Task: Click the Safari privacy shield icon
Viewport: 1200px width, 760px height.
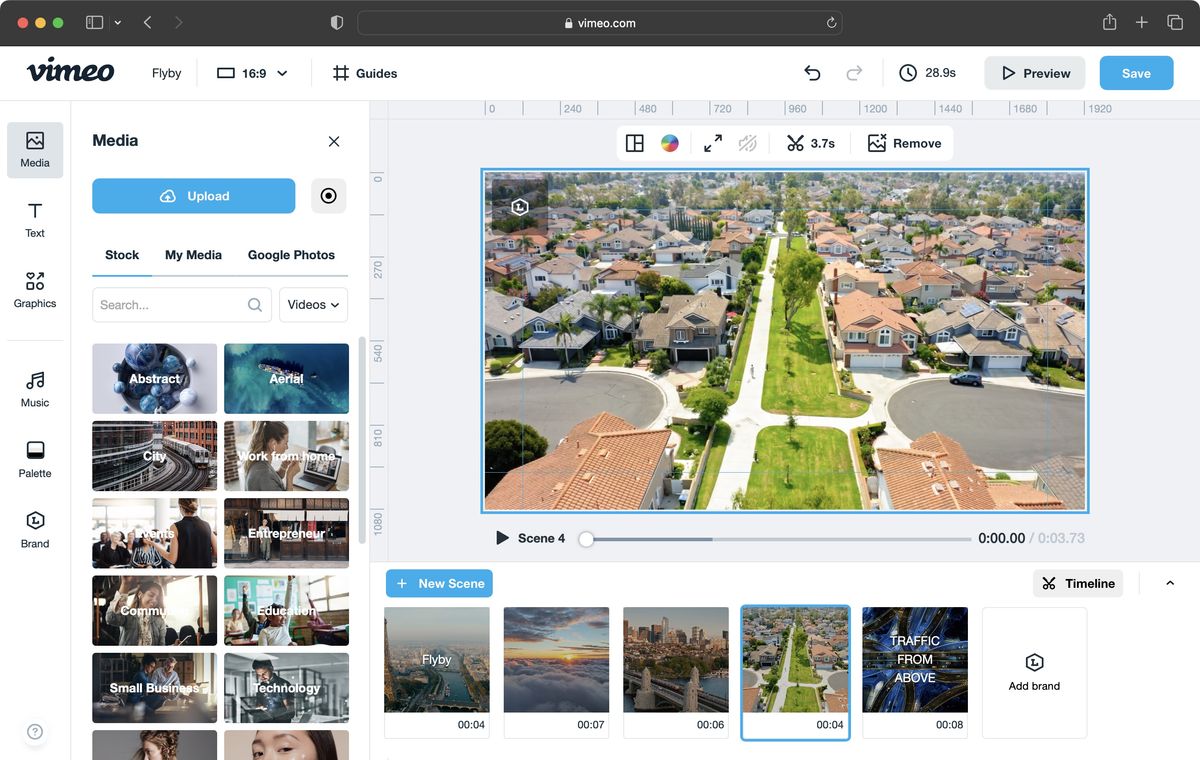Action: pyautogui.click(x=337, y=22)
